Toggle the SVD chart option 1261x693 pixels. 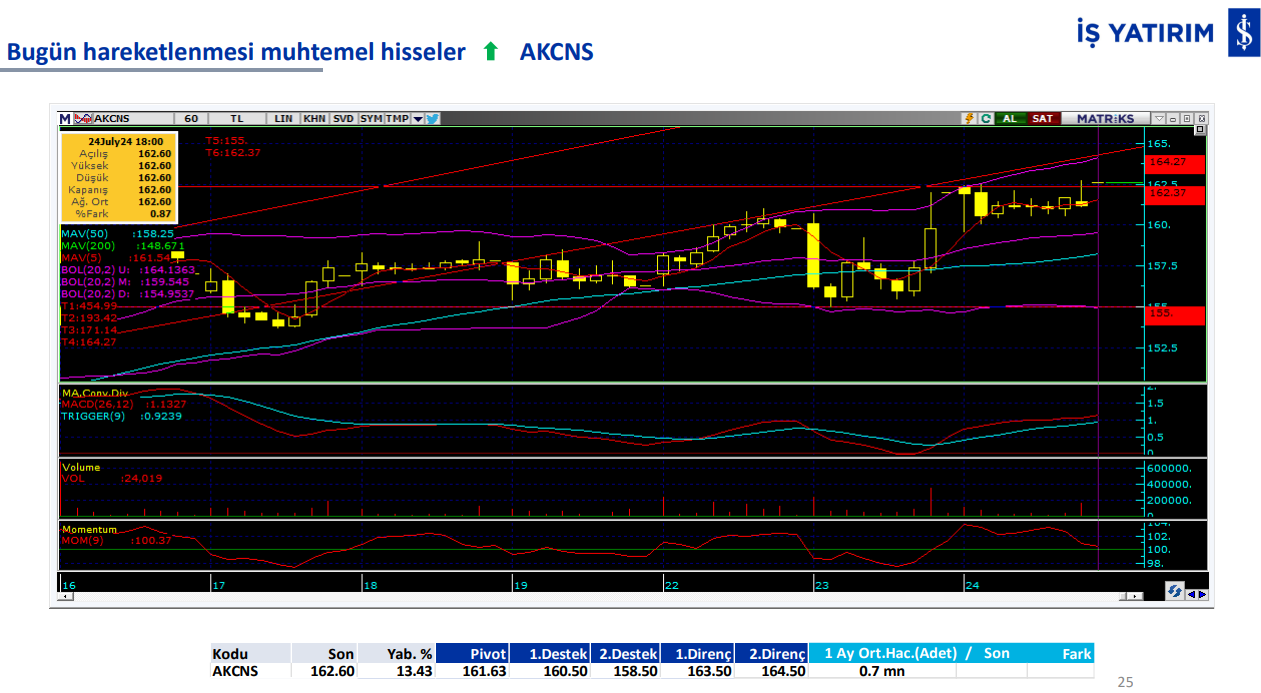(x=343, y=118)
